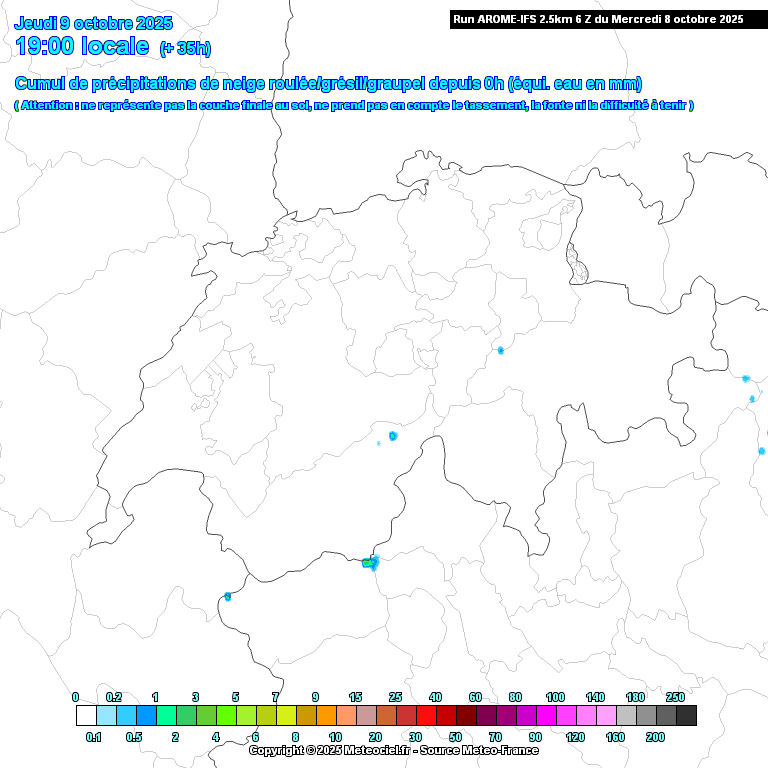The width and height of the screenshot is (768, 768).
Task: Click the "Attention" warning note in parentheses
Action: coord(353,105)
